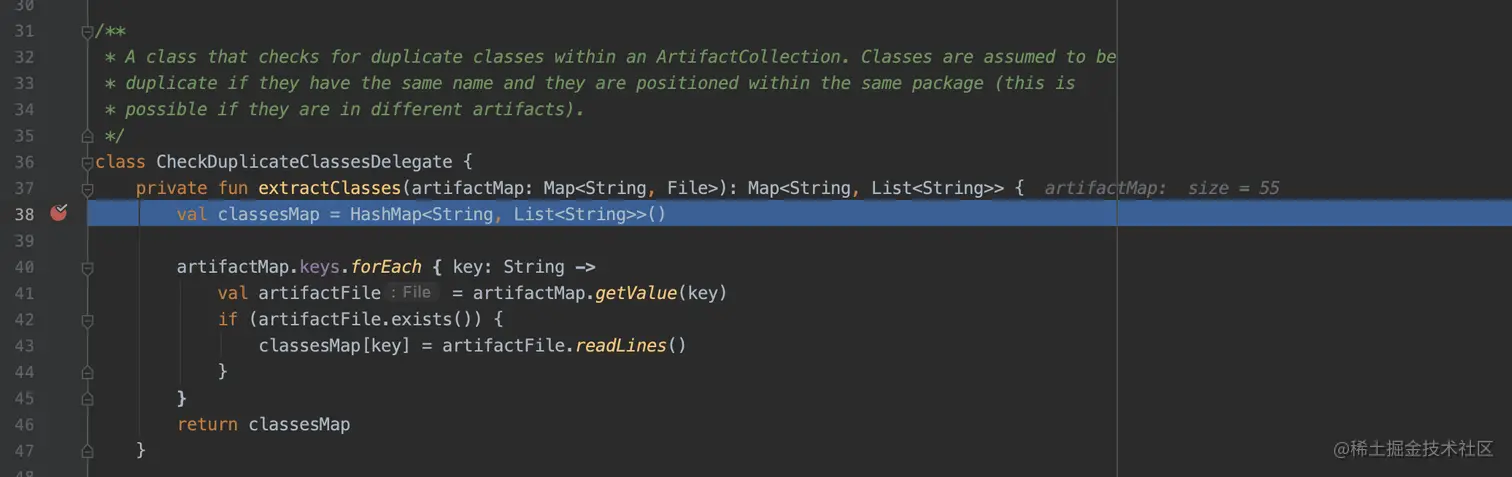The height and width of the screenshot is (477, 1512).
Task: Click the fold end marker on line 35
Action: point(88,136)
